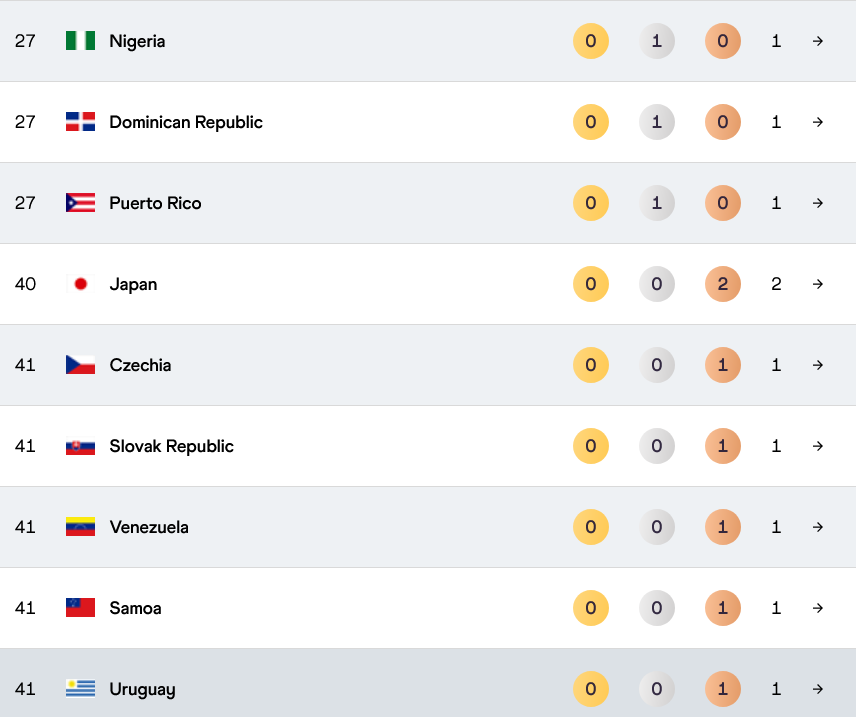Click Nigeria's silver medal count badge

tap(656, 41)
